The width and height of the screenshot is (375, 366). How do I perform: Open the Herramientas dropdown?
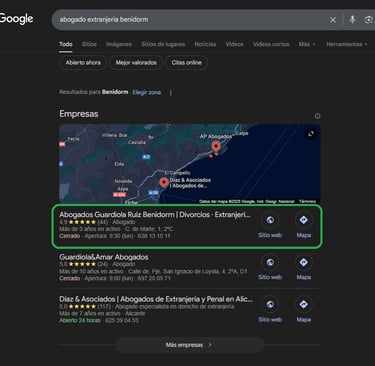pos(347,44)
